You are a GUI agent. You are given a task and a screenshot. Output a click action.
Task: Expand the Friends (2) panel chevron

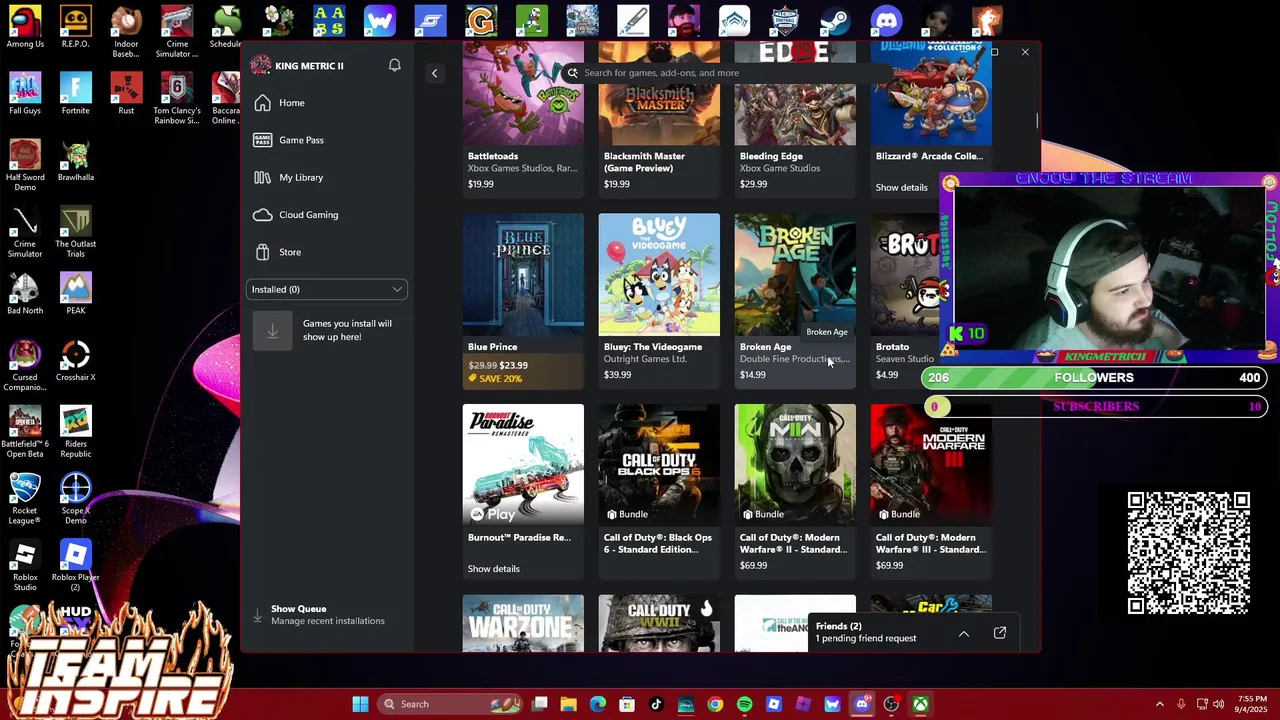(964, 633)
